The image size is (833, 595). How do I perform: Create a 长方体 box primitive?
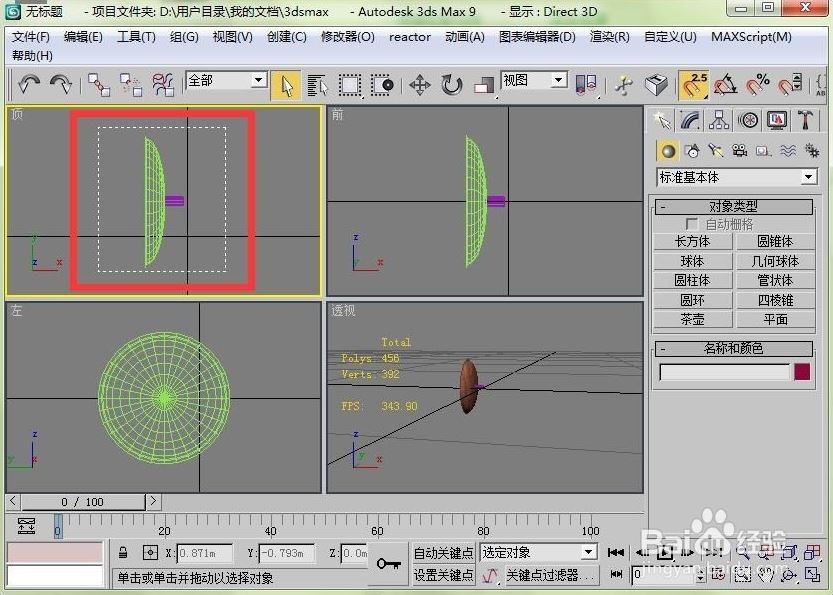(x=692, y=241)
